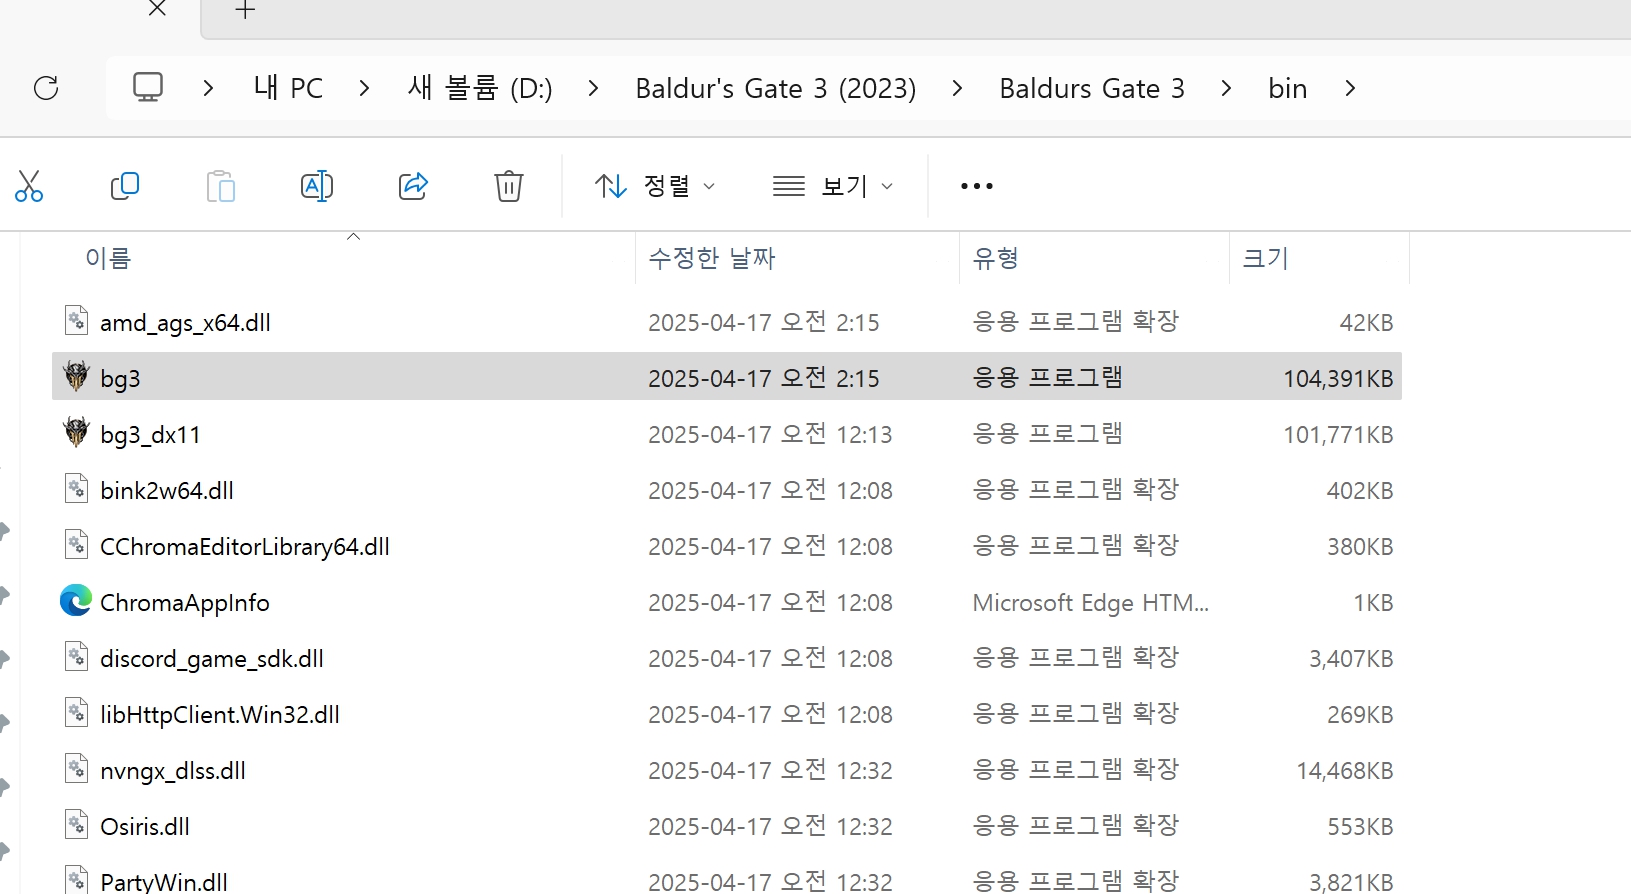Screen dimensions: 1631x894
Task: Click the amd_ags_x64.dll file icon
Action: point(77,321)
